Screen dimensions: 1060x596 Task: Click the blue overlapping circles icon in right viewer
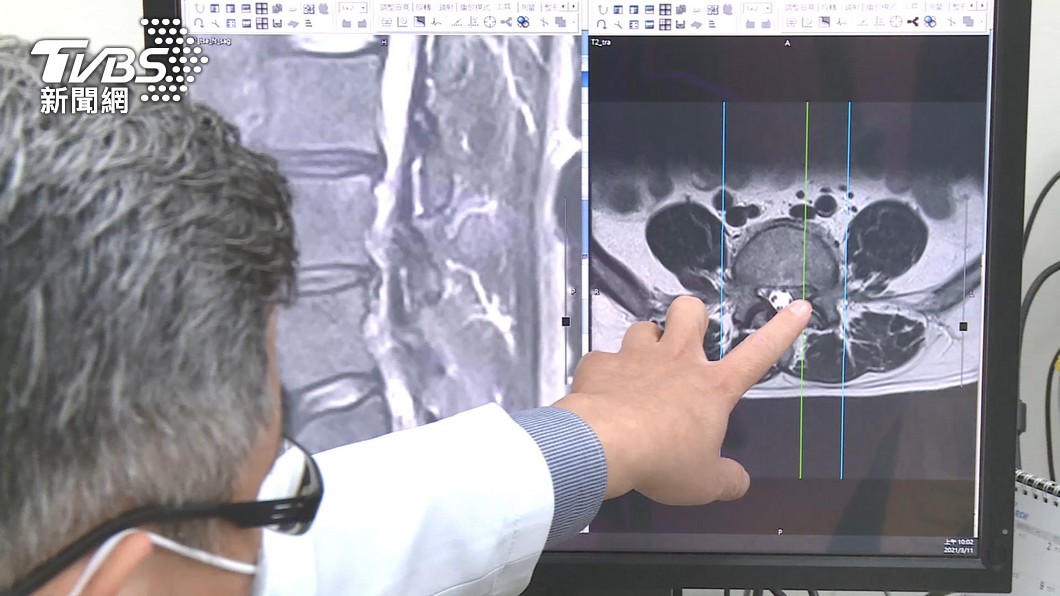tap(930, 22)
